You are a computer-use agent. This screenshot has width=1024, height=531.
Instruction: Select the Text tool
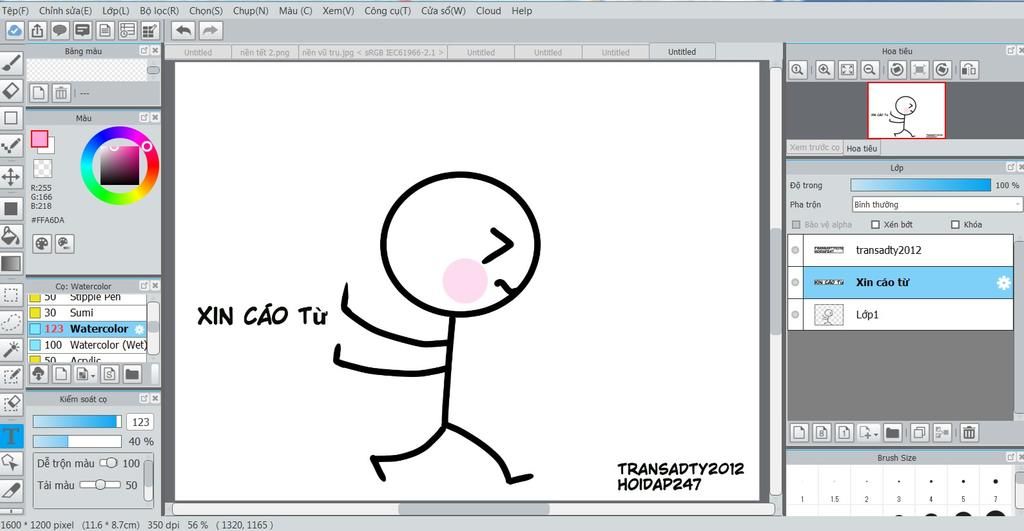[x=11, y=436]
